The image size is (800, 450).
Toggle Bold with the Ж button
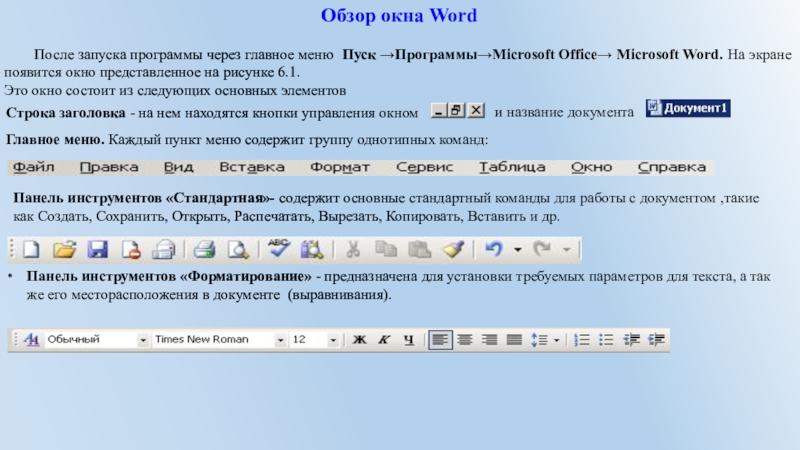360,340
